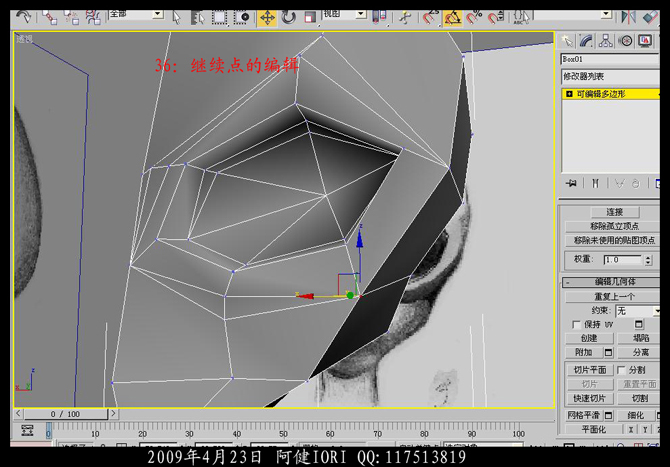
Task: Toggle the Spinner Snap icon
Action: coord(496,18)
